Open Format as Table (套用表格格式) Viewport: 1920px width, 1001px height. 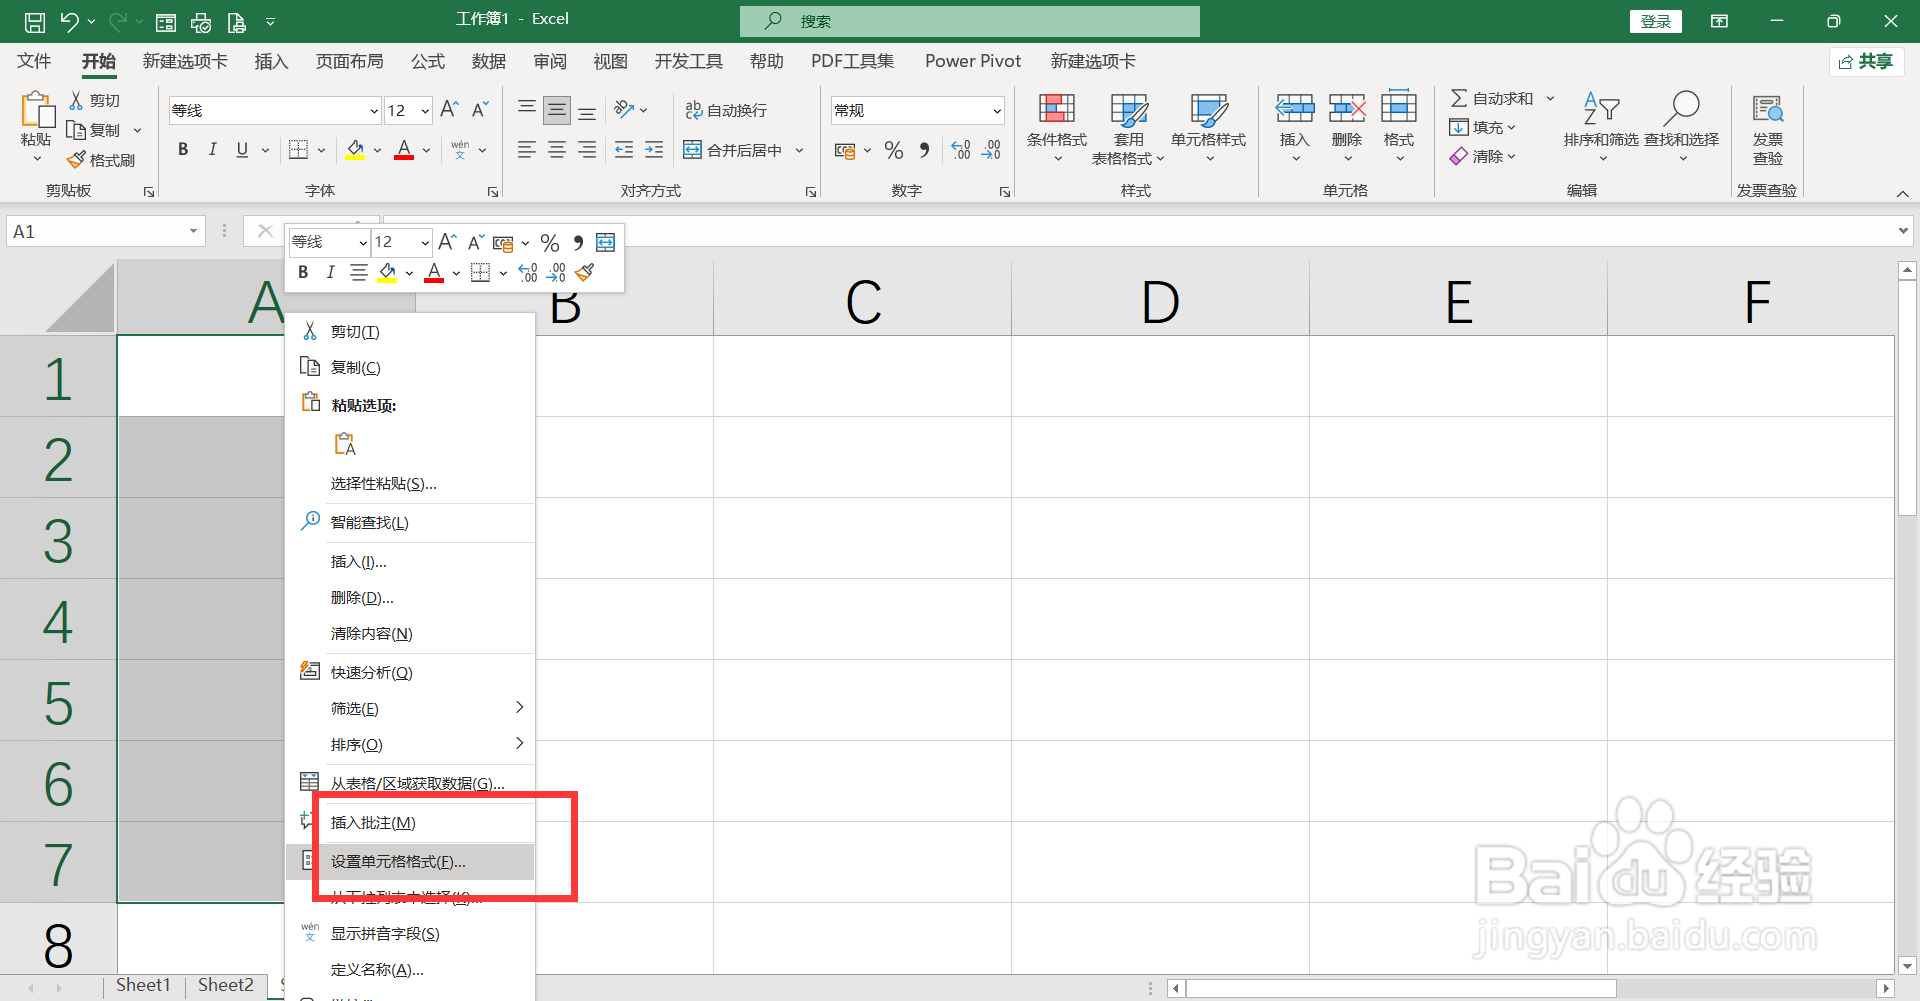click(1128, 127)
